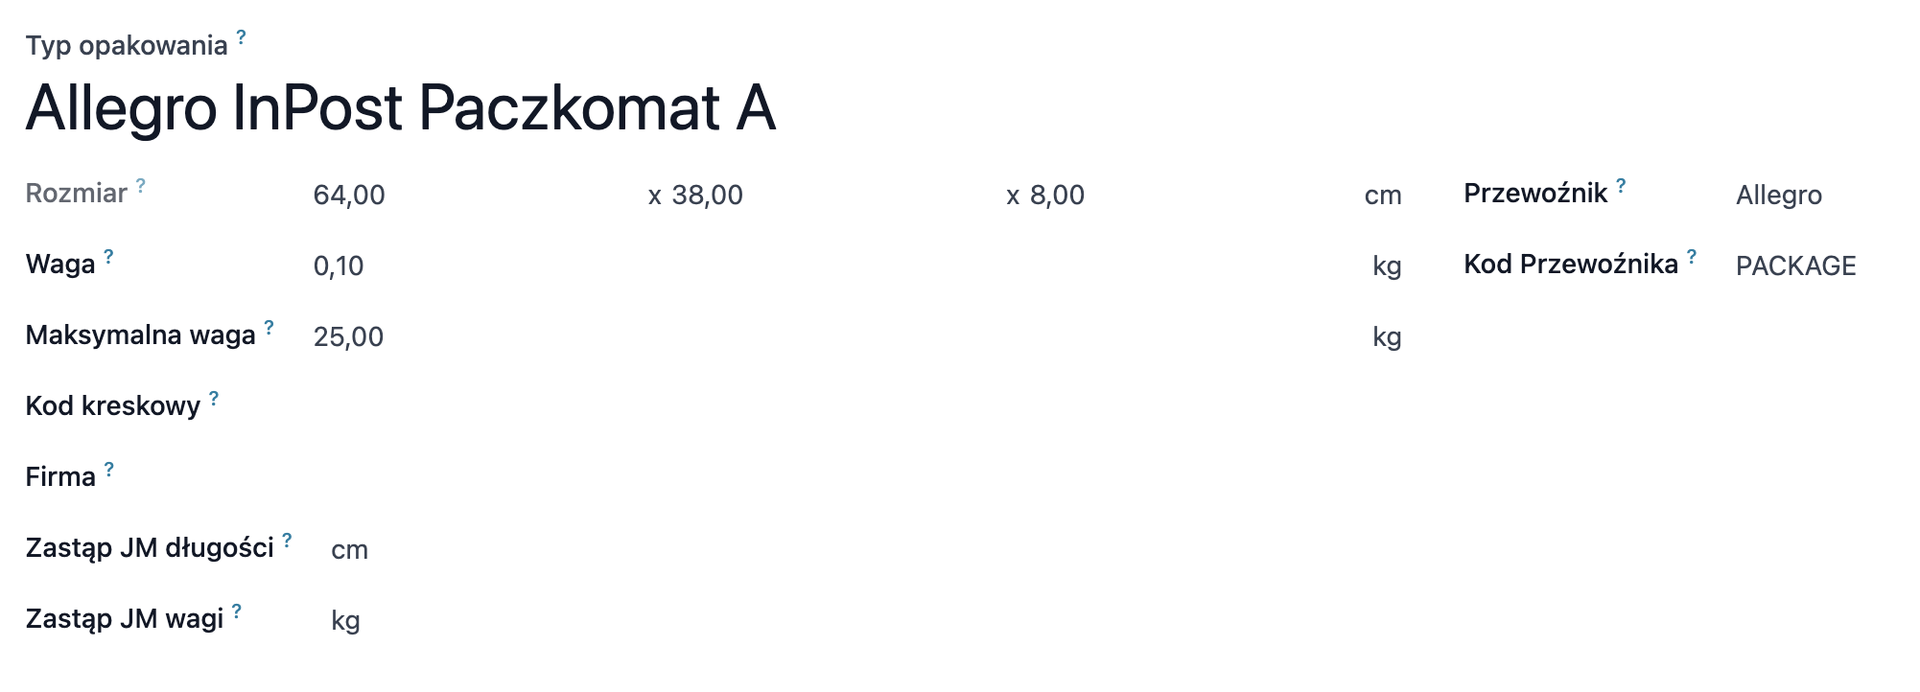This screenshot has height=692, width=1920.
Task: Click Kod kreskowy help icon
Action: [x=214, y=398]
